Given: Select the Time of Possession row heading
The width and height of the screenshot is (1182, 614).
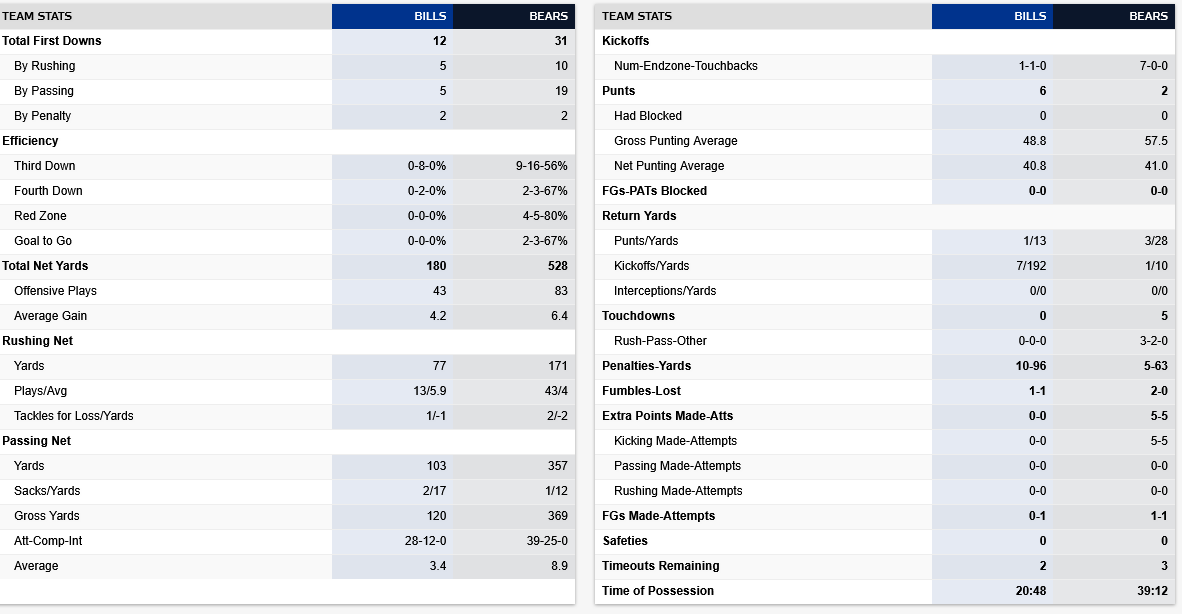Looking at the screenshot, I should [658, 591].
